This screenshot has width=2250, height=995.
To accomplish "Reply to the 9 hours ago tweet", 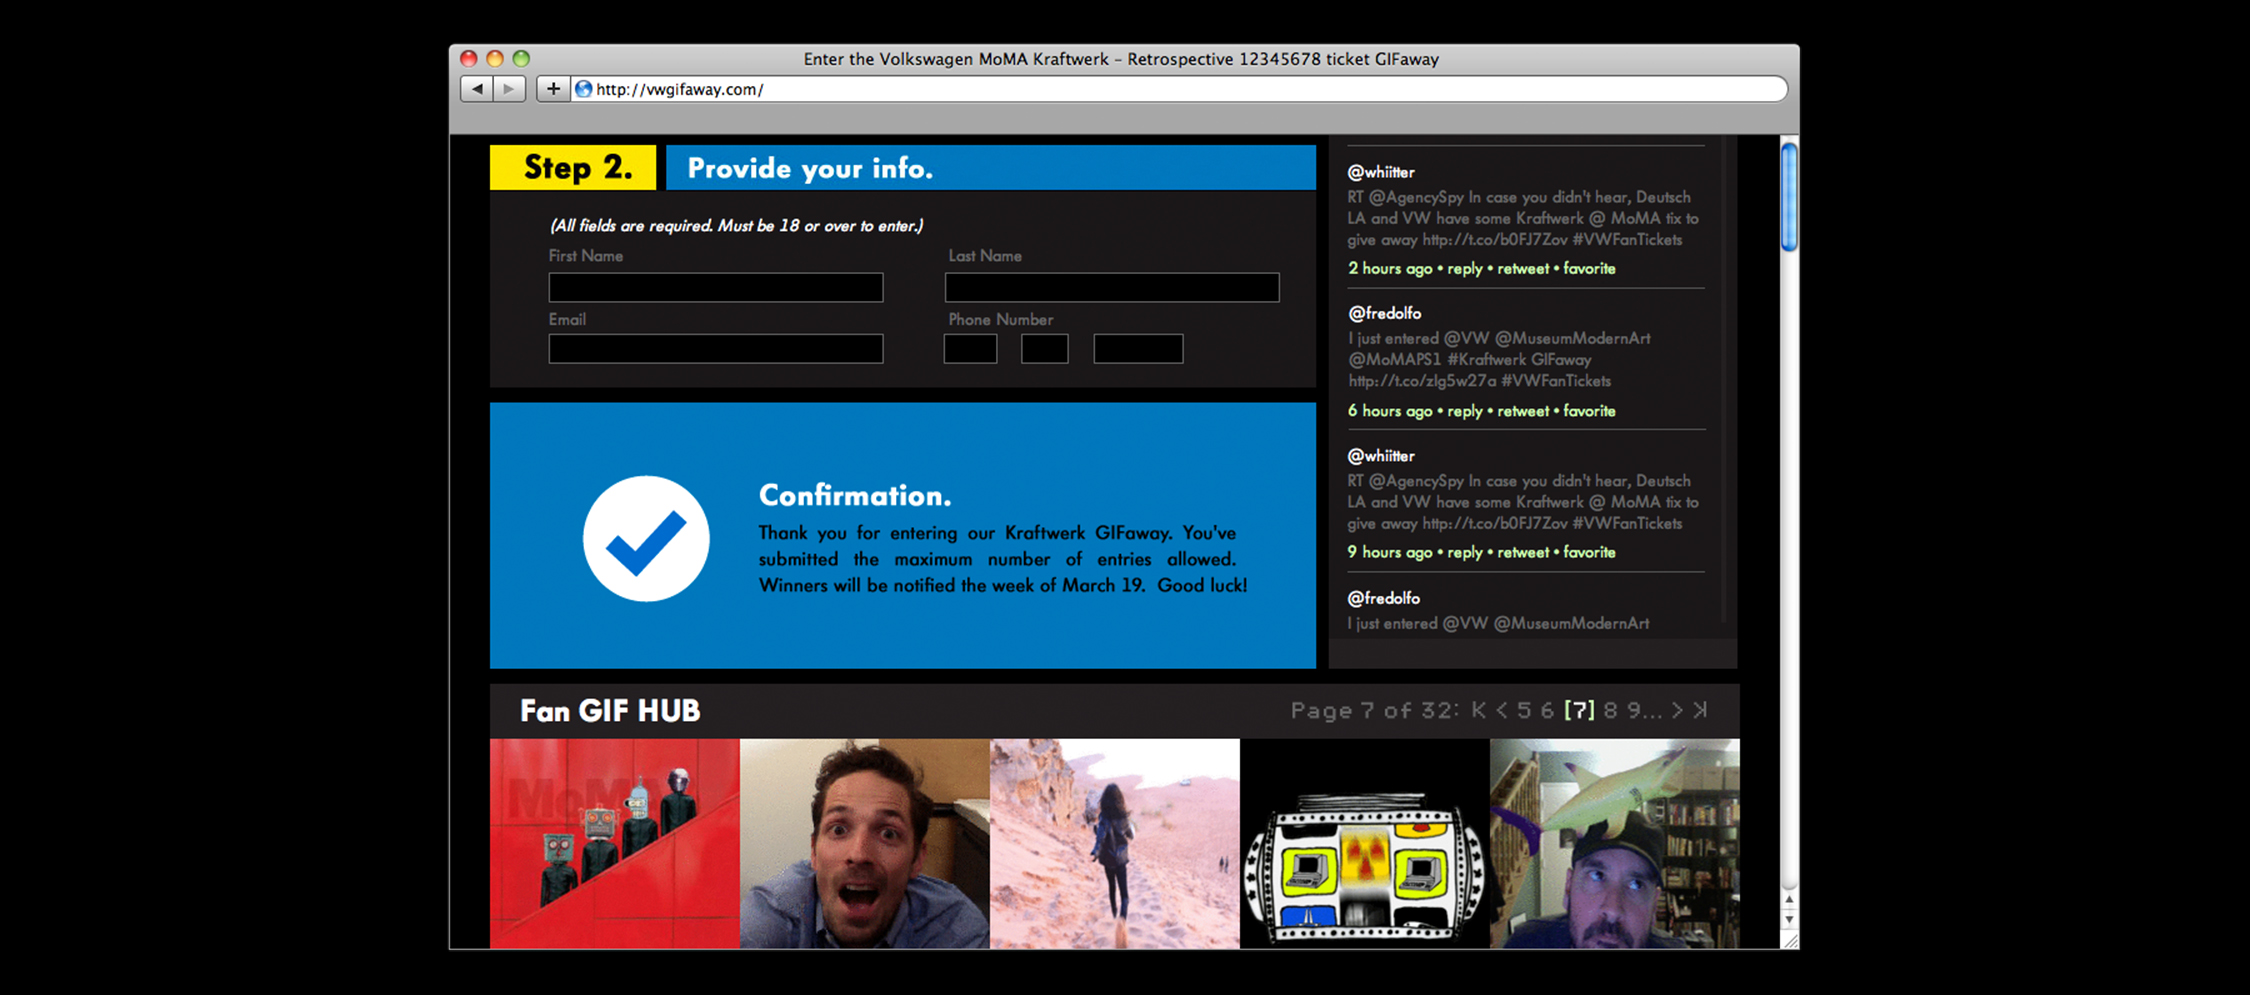I will 1465,552.
